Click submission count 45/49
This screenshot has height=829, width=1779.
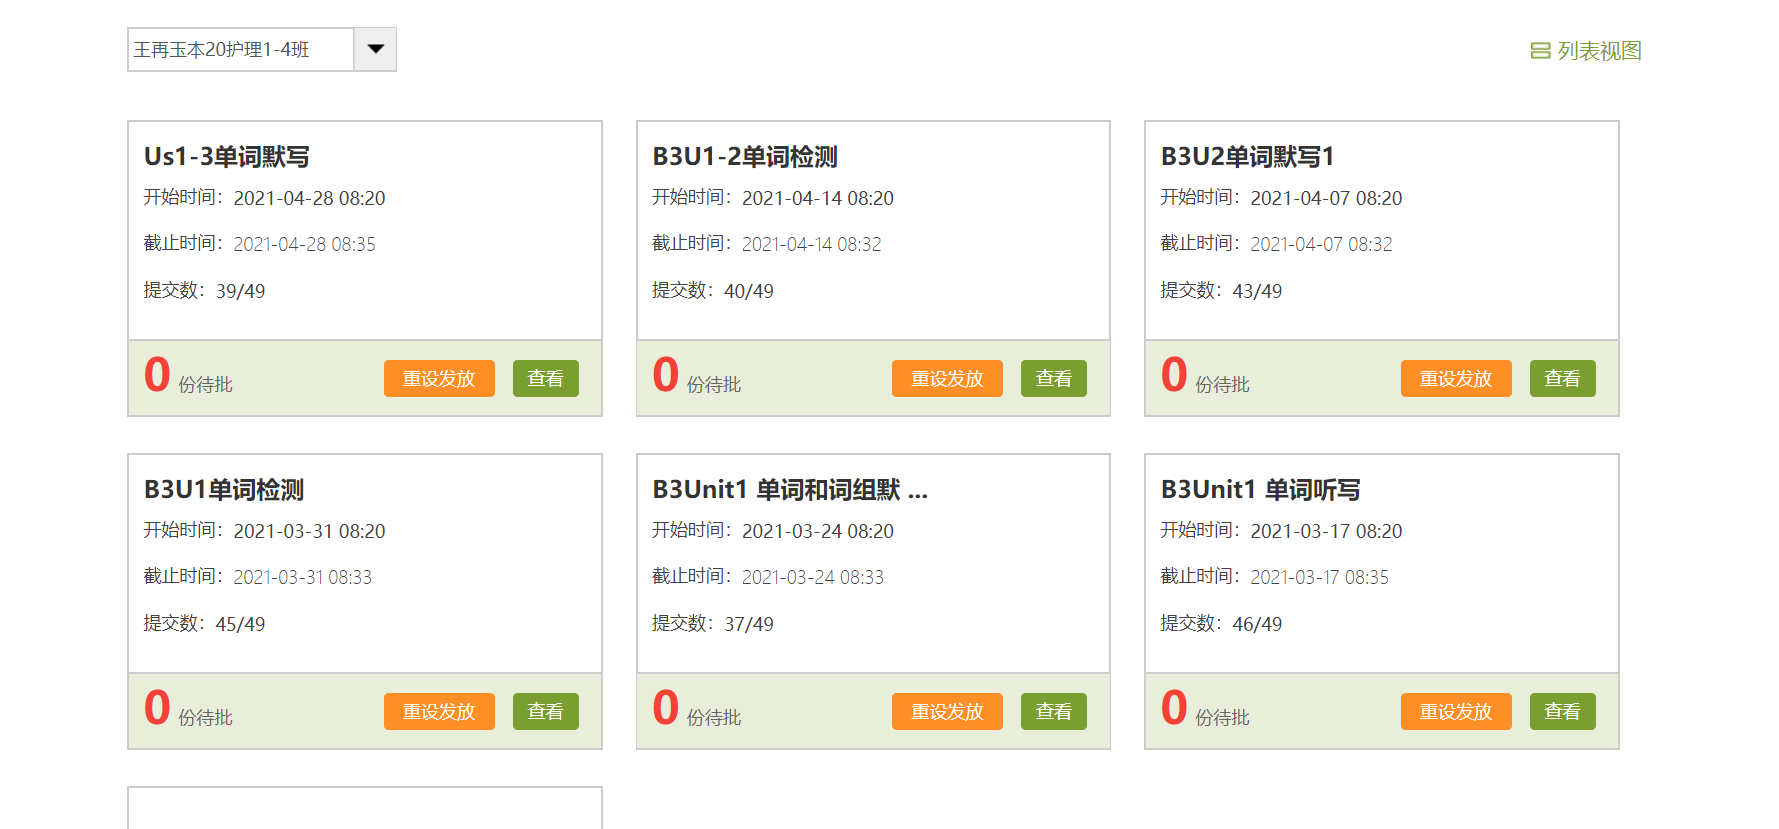(240, 624)
